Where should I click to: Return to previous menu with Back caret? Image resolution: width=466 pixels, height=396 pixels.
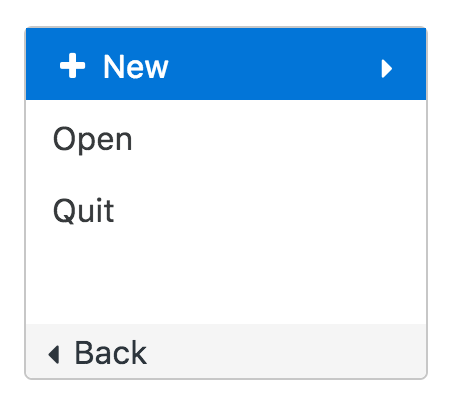[54, 354]
